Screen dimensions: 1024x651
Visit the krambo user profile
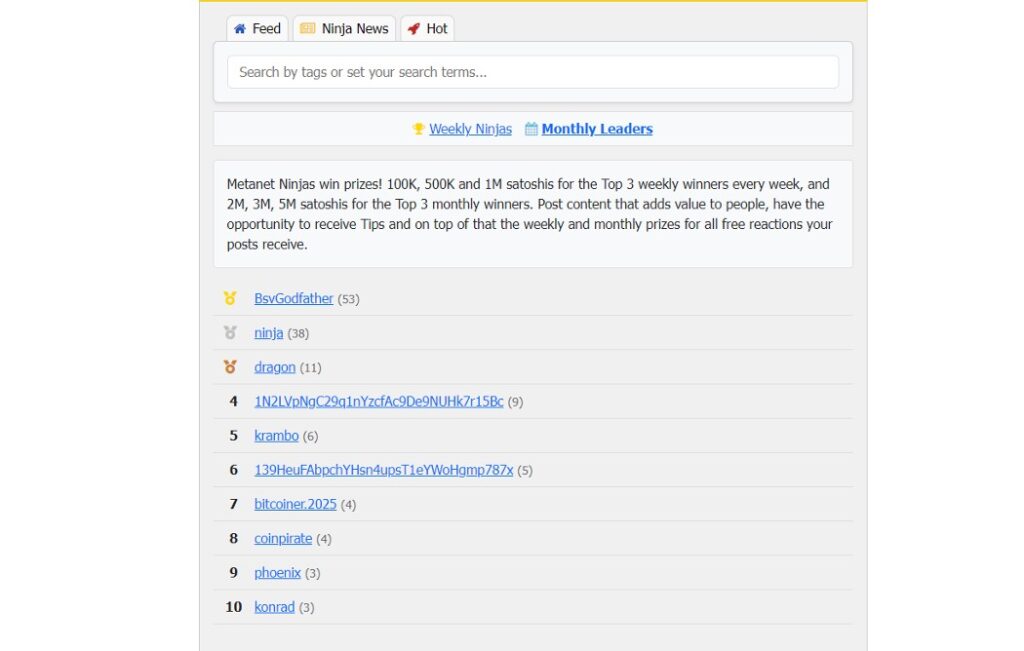click(276, 435)
